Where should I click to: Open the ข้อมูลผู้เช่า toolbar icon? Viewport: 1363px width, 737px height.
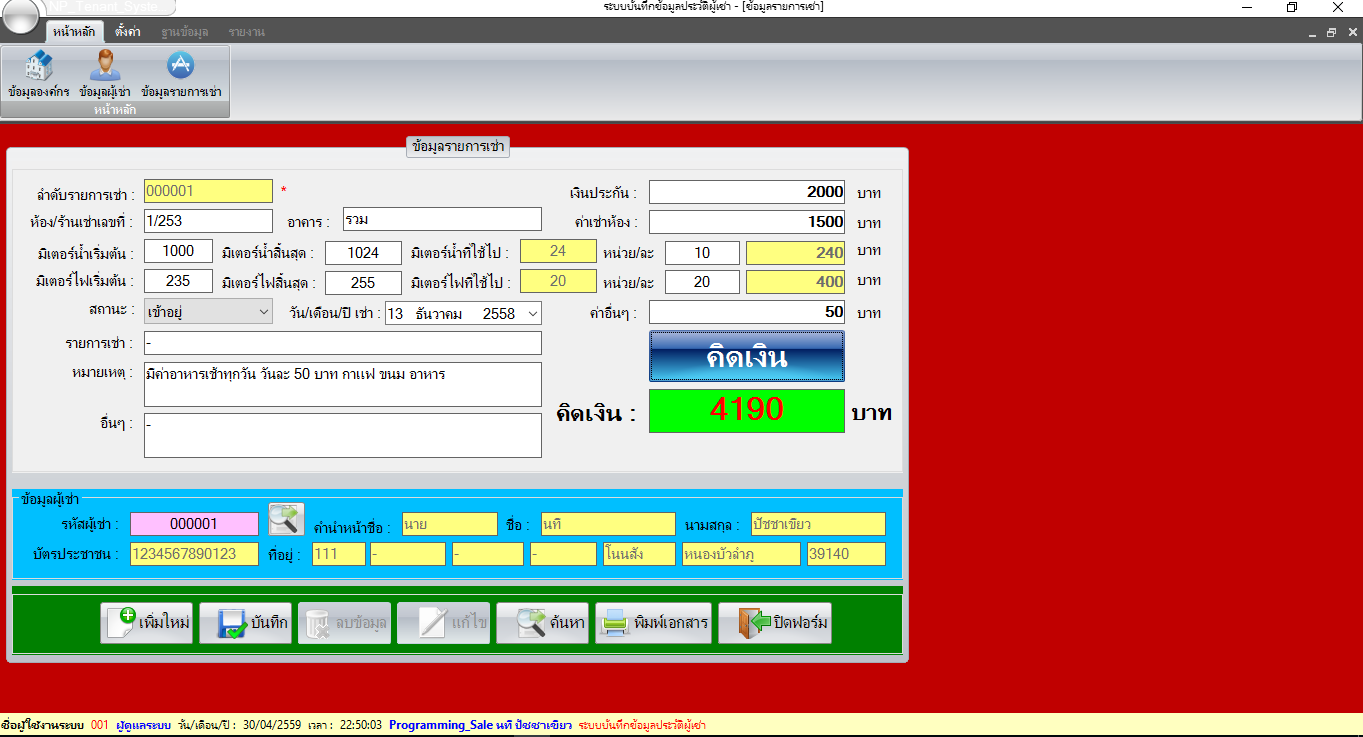click(x=105, y=70)
